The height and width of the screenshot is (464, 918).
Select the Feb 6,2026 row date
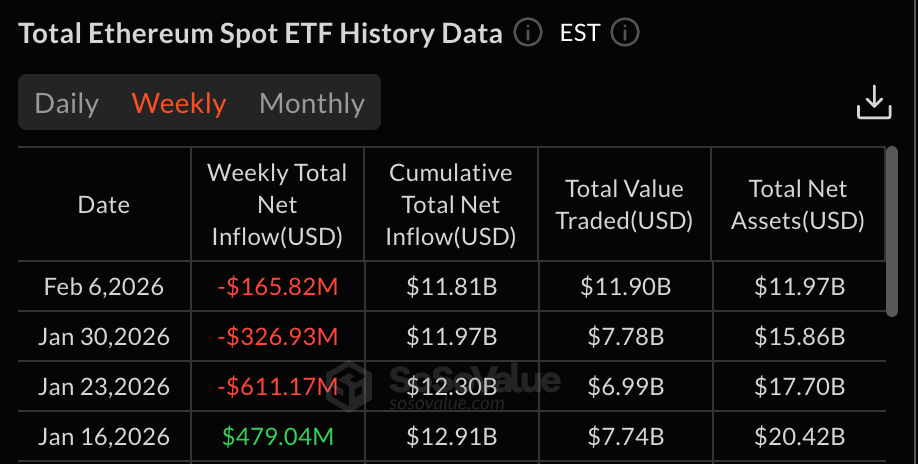(104, 288)
